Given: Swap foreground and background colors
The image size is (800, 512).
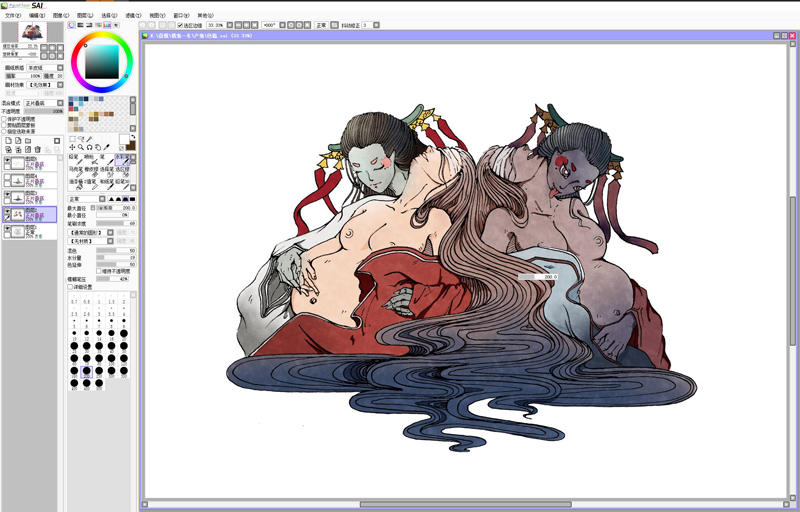Looking at the screenshot, I should pyautogui.click(x=133, y=137).
